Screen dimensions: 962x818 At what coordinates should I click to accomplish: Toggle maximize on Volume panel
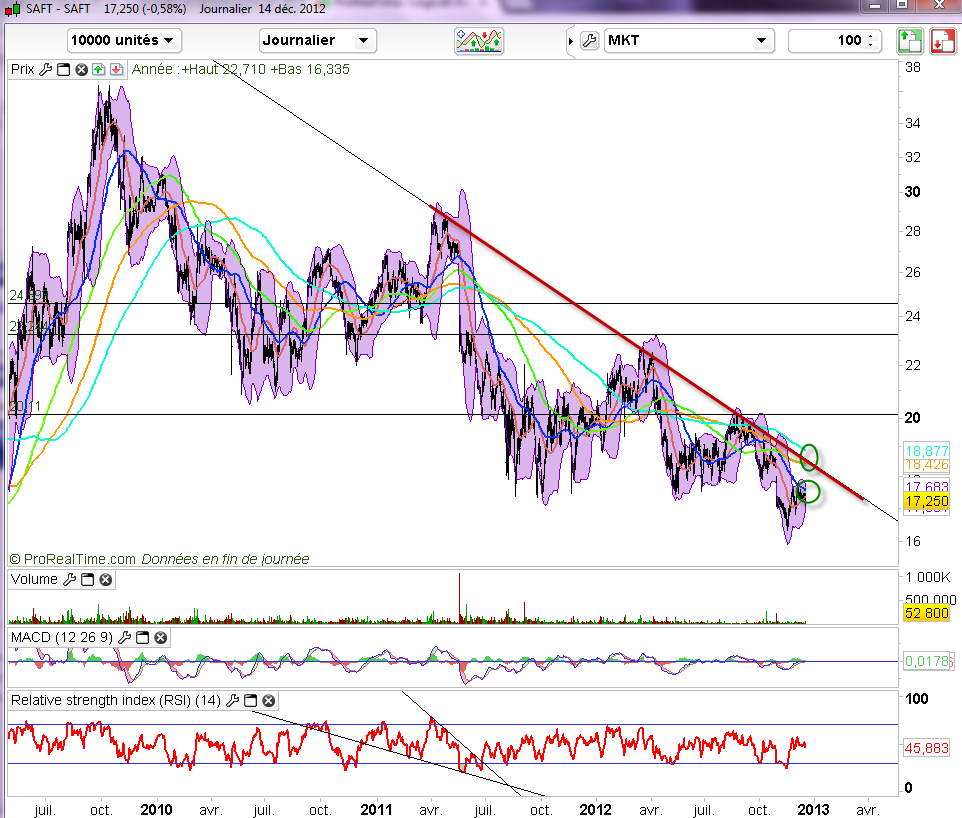[x=87, y=579]
